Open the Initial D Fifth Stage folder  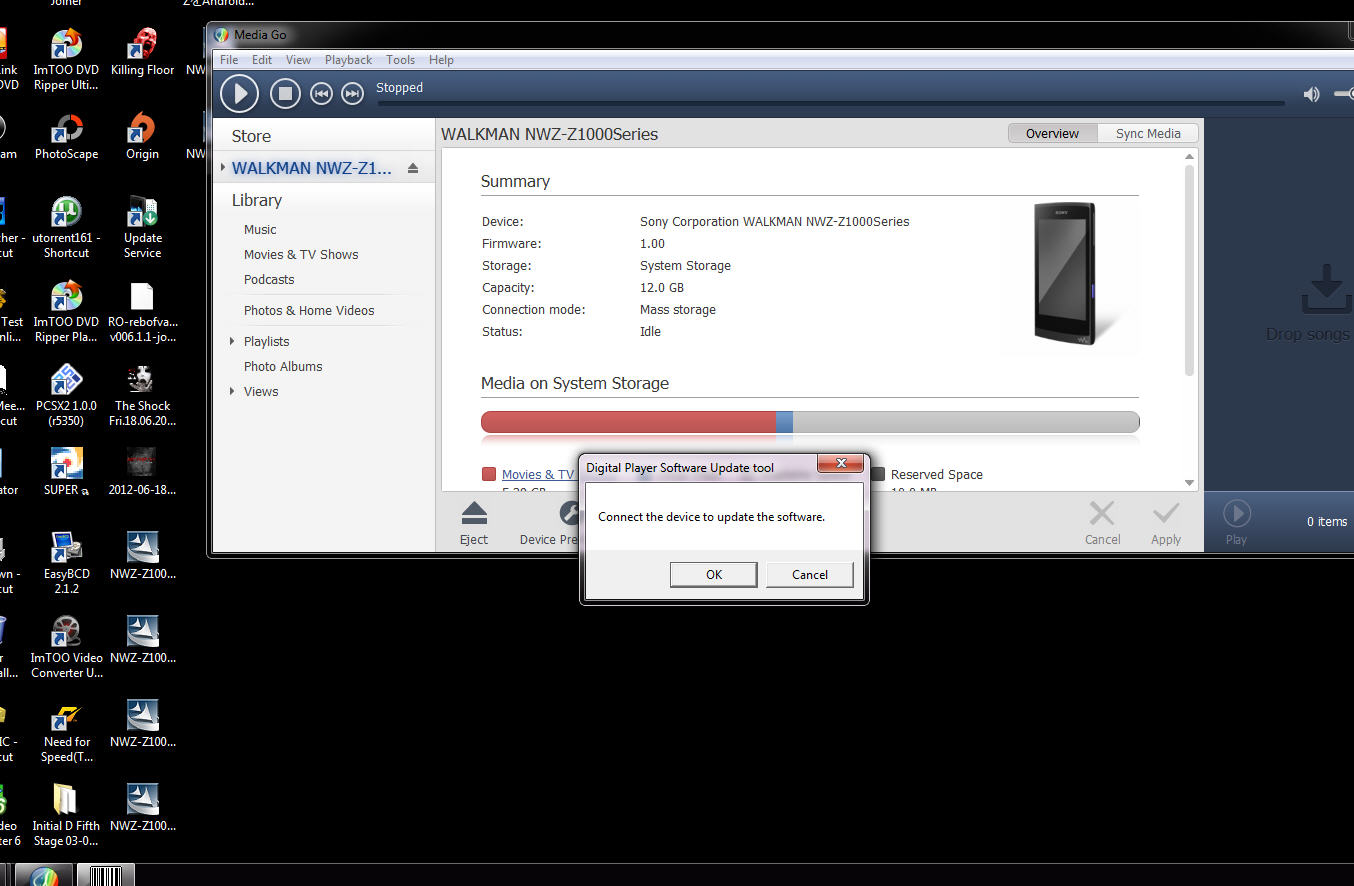pos(66,816)
